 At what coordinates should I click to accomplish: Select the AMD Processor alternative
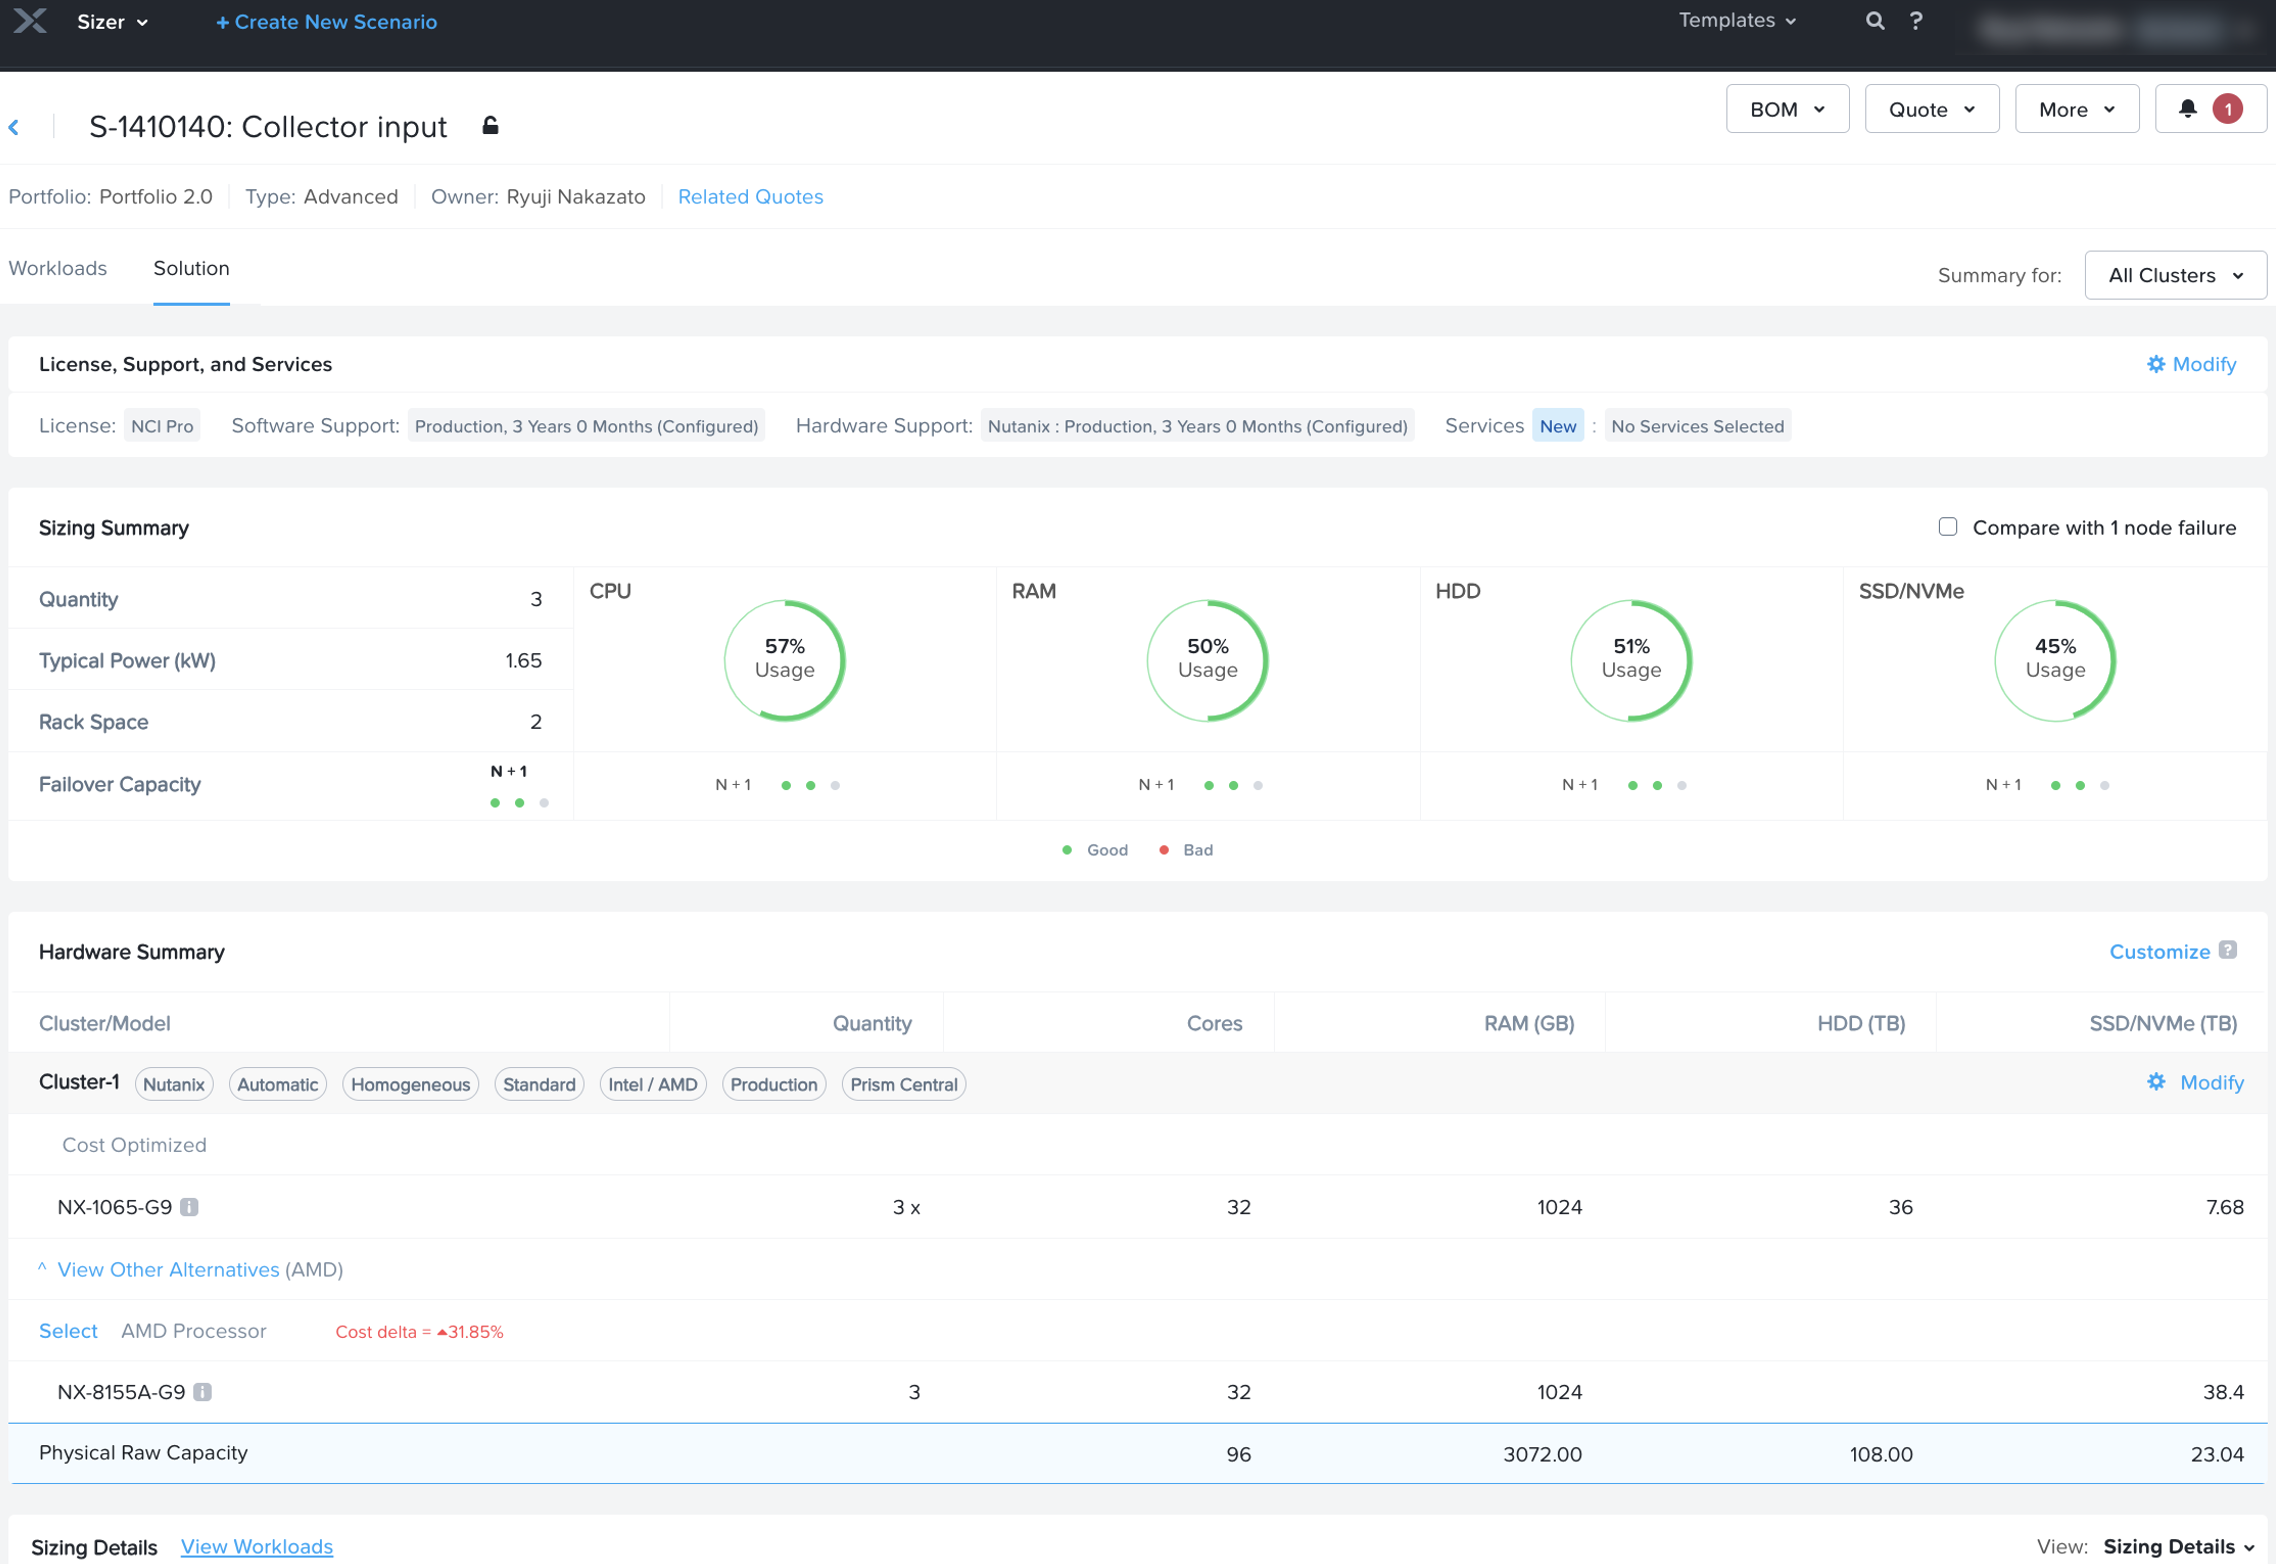[68, 1331]
